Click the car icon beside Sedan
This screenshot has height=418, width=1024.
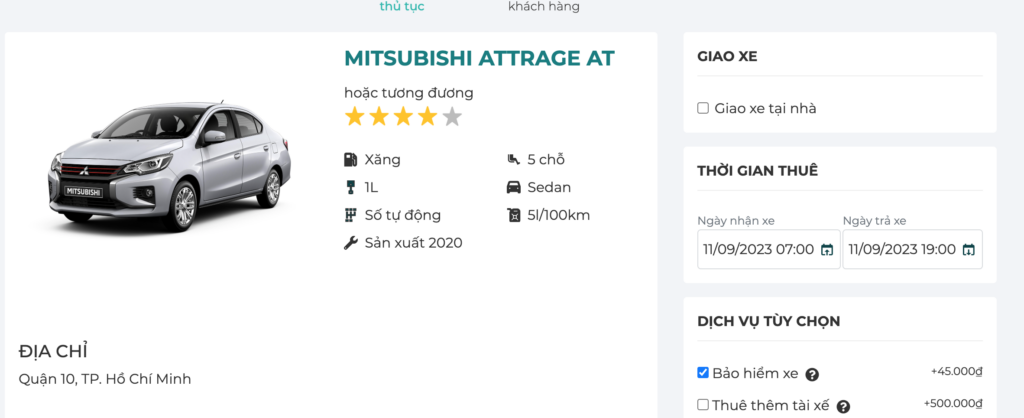pos(513,187)
